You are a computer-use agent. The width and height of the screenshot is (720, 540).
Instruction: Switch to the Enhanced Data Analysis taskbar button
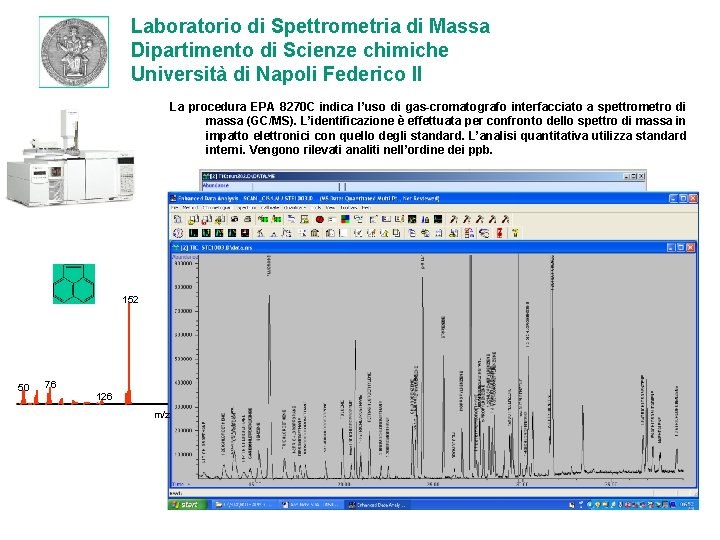(377, 505)
